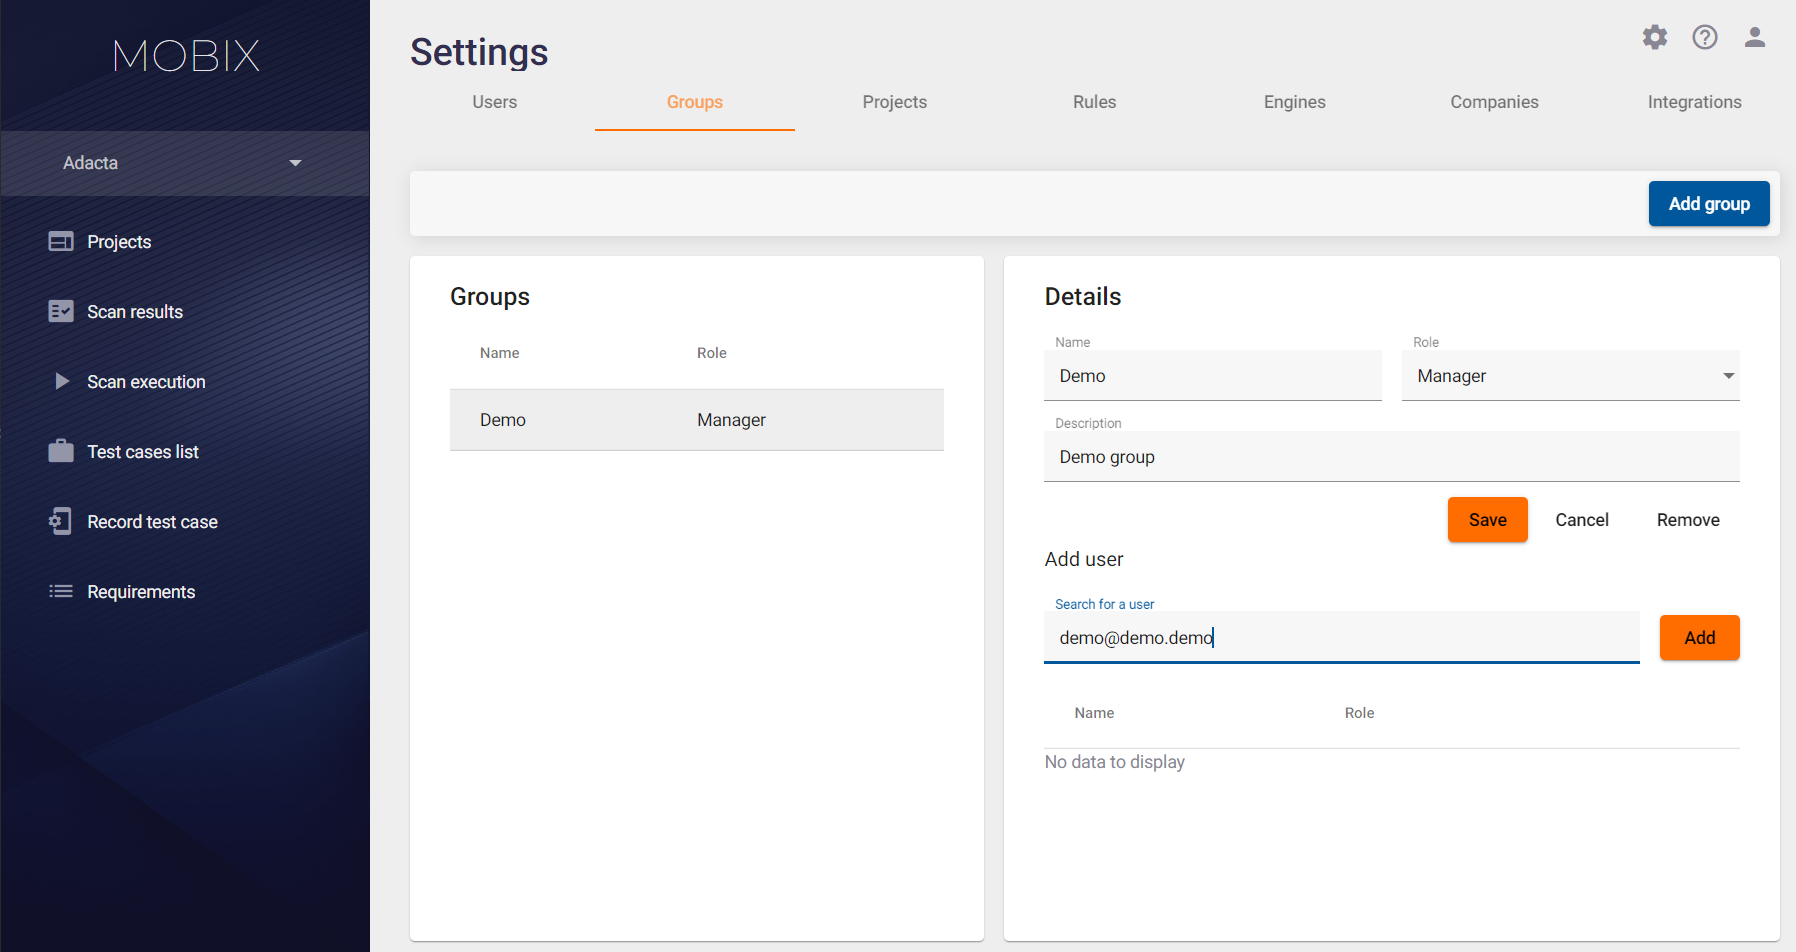Click Role header in users table
Image resolution: width=1796 pixels, height=952 pixels.
tap(1359, 713)
